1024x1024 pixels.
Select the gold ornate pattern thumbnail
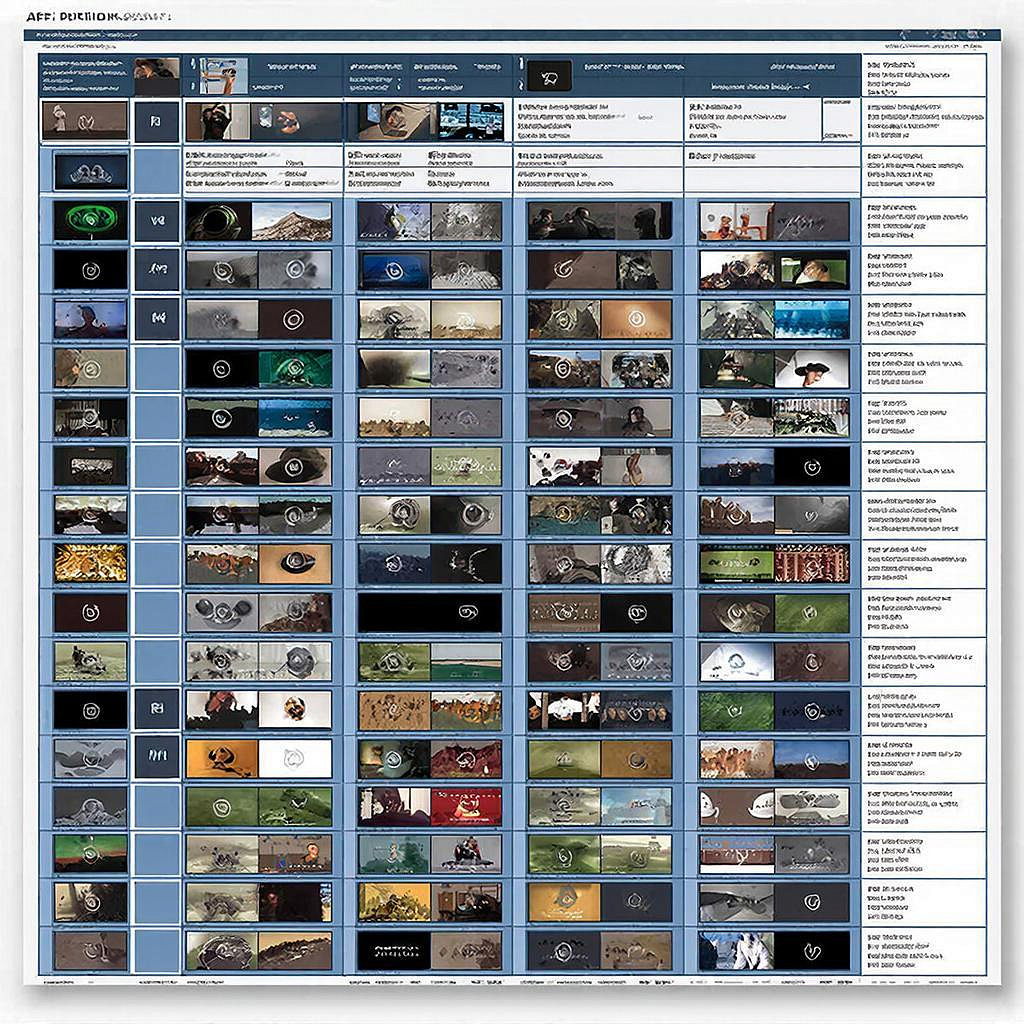pyautogui.click(x=91, y=563)
